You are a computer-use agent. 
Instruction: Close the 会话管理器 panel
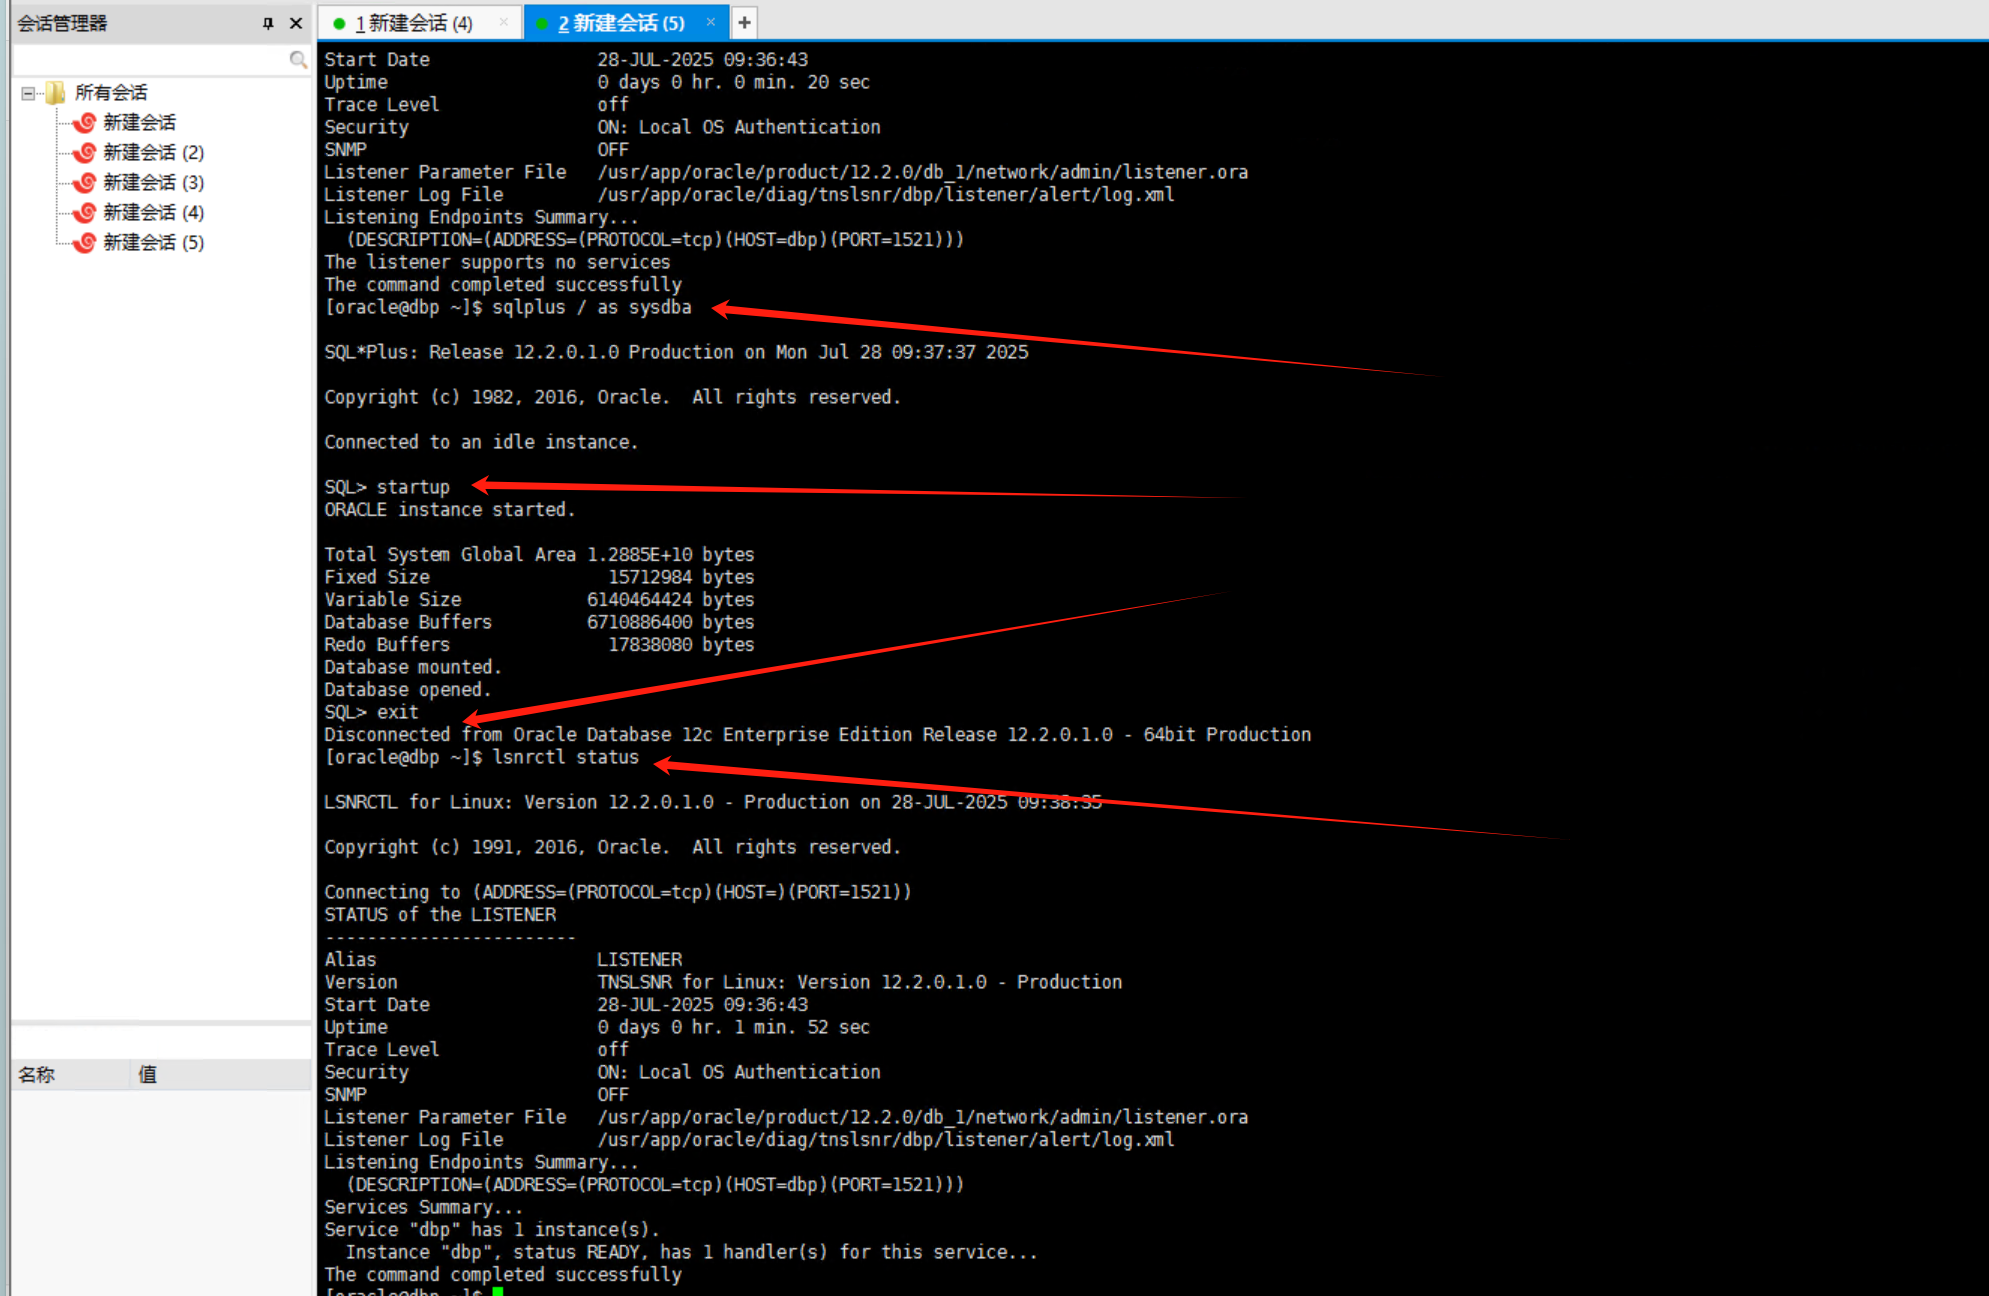click(x=296, y=23)
